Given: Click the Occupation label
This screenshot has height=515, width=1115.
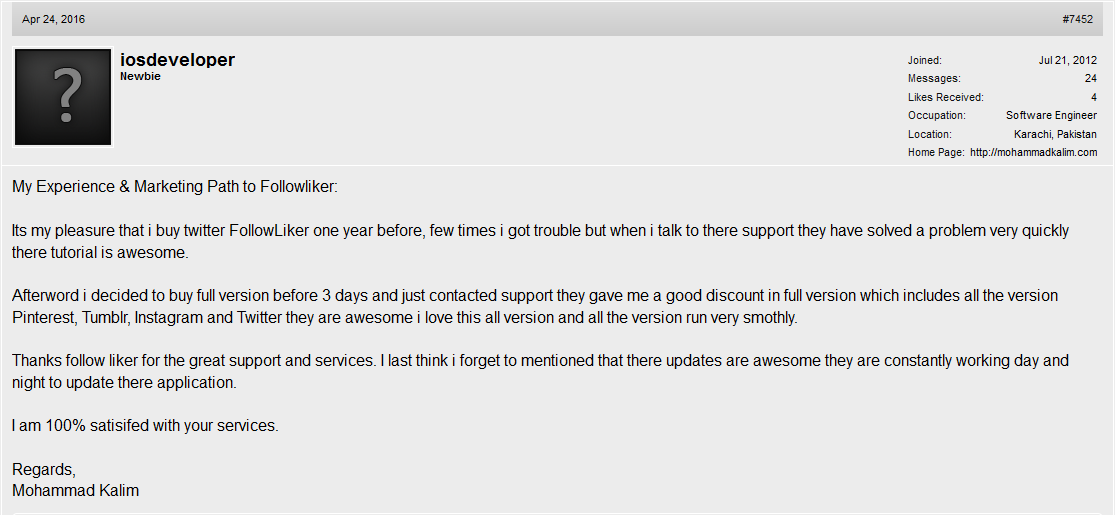Looking at the screenshot, I should pos(937,115).
